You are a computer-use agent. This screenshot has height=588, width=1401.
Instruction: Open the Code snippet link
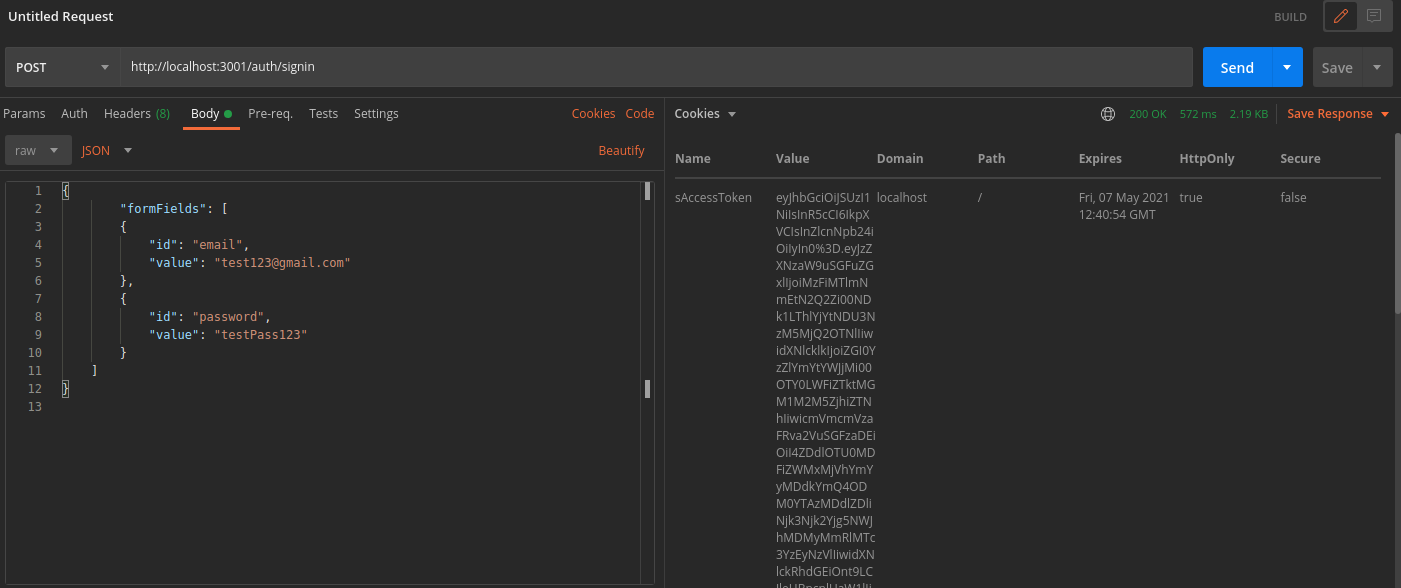(x=640, y=113)
